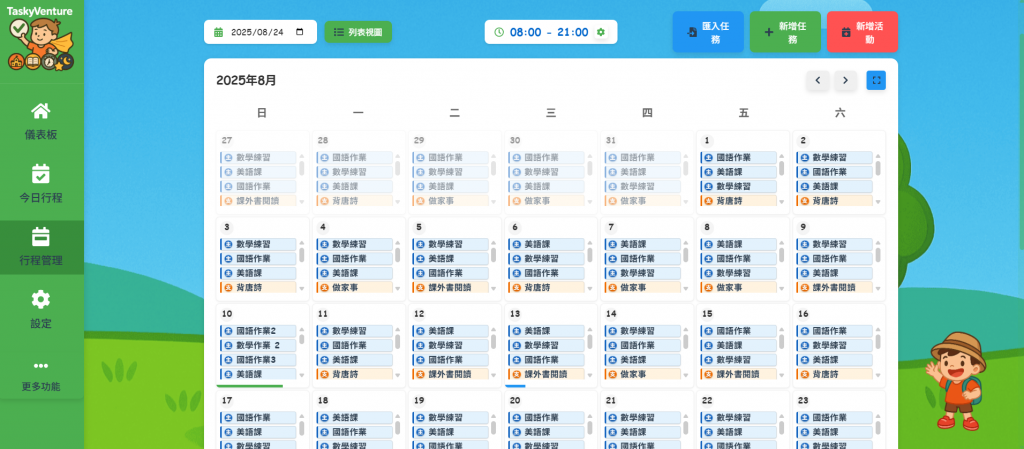This screenshot has width=1024, height=449.
Task: Click scrollbar thumb in day 15 cell
Action: [x=781, y=342]
